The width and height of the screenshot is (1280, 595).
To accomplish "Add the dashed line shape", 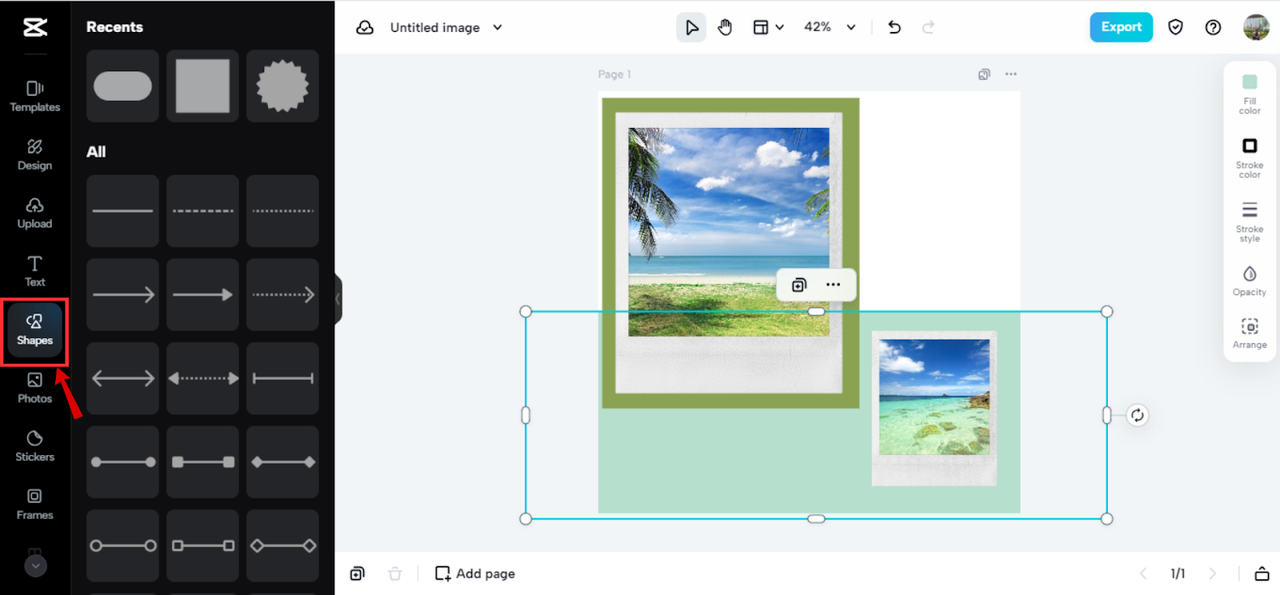I will [203, 211].
